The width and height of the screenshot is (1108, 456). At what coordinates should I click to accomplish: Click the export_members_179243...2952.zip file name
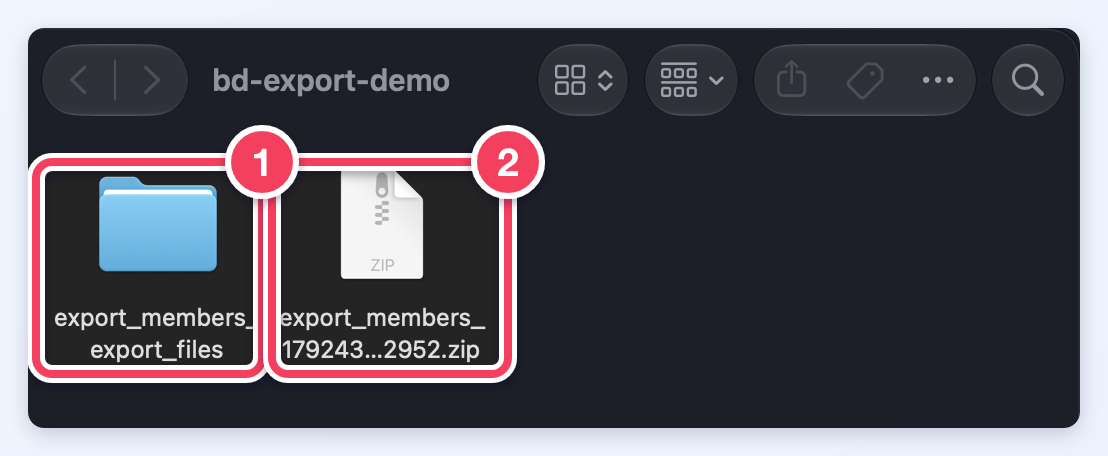pyautogui.click(x=383, y=334)
